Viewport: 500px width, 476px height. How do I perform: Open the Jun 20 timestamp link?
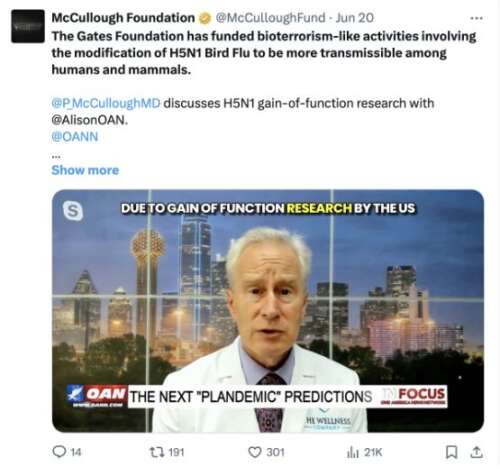click(354, 18)
